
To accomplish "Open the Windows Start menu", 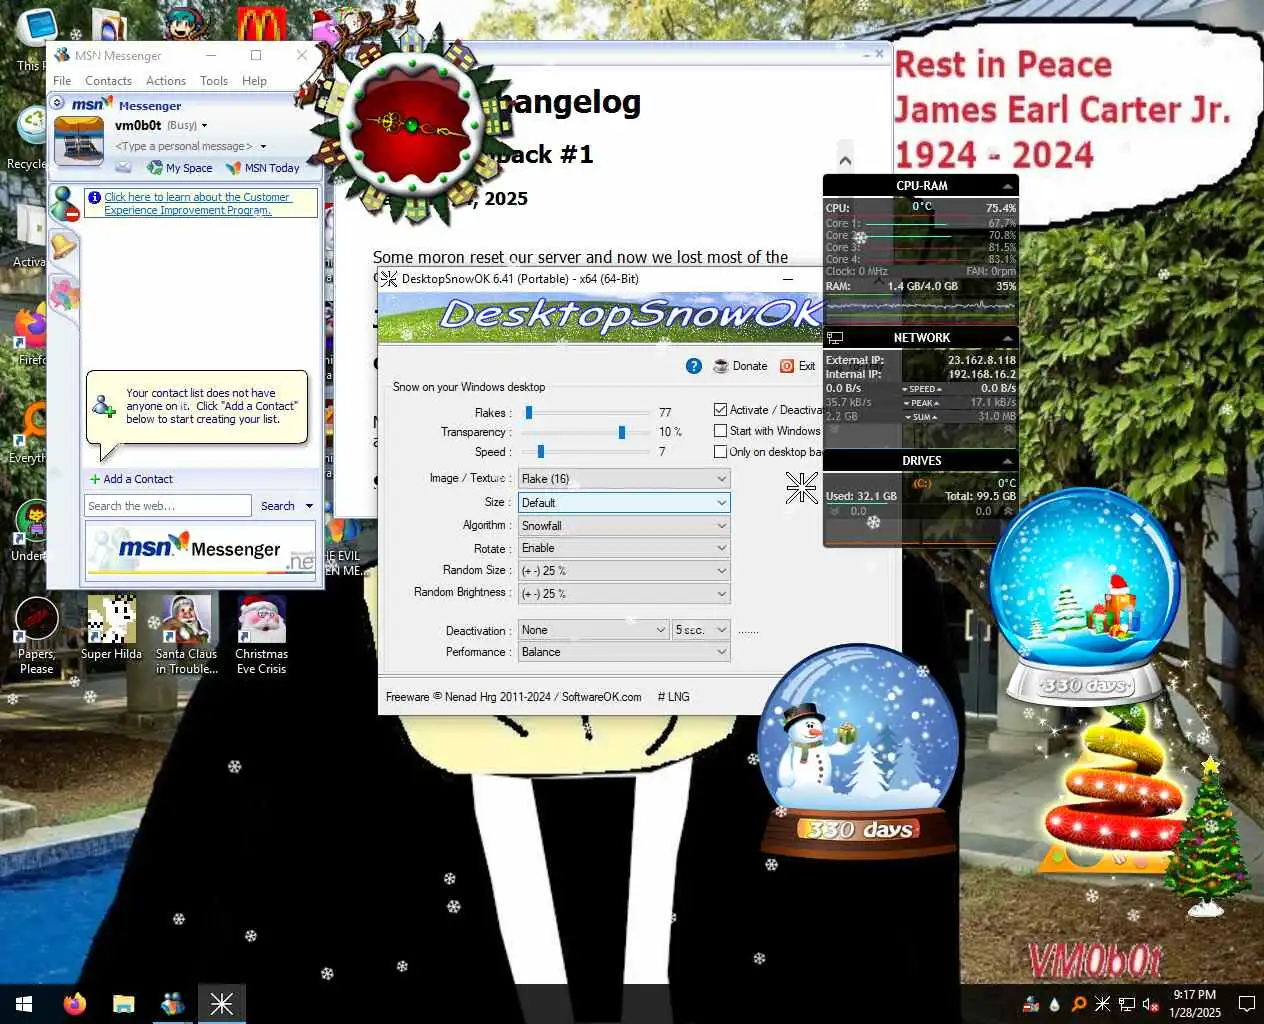I will 24,1004.
